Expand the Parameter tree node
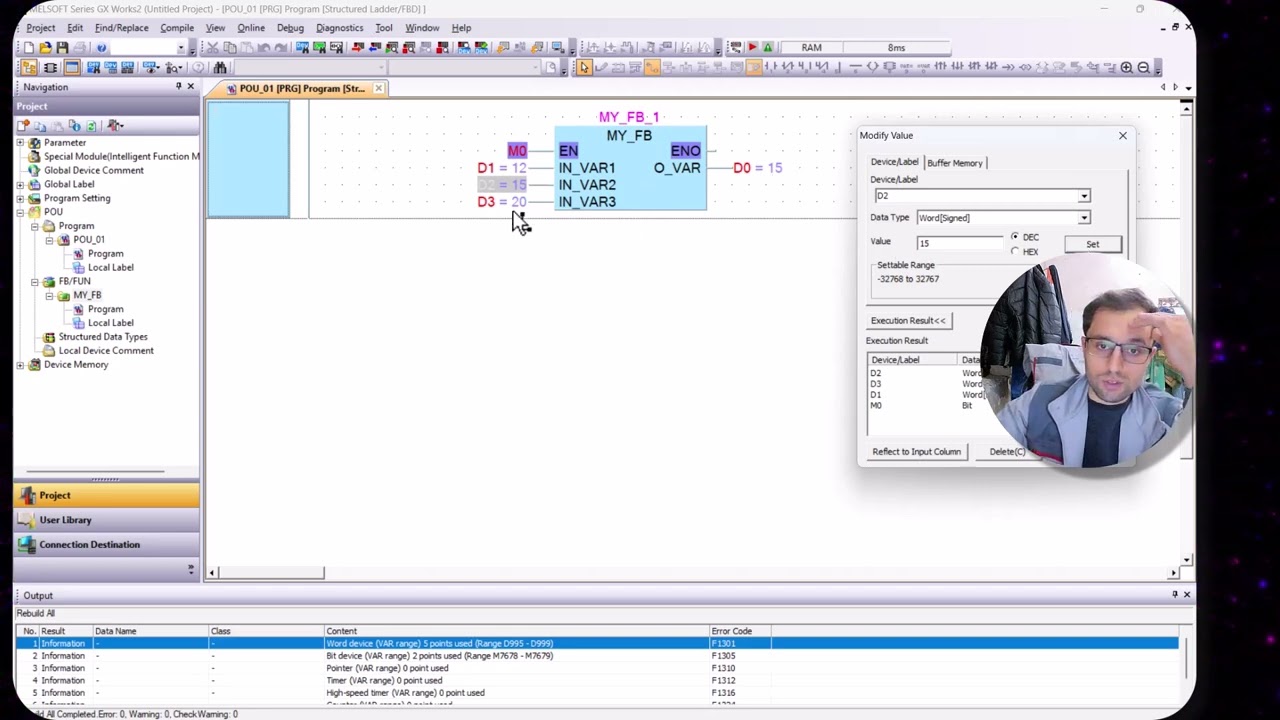Image resolution: width=1280 pixels, height=720 pixels. [x=20, y=143]
